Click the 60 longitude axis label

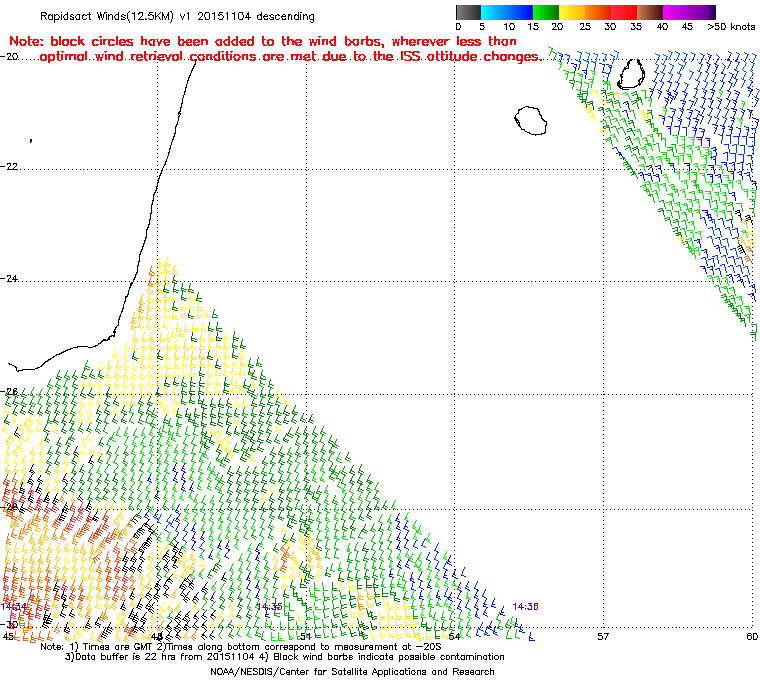point(752,636)
